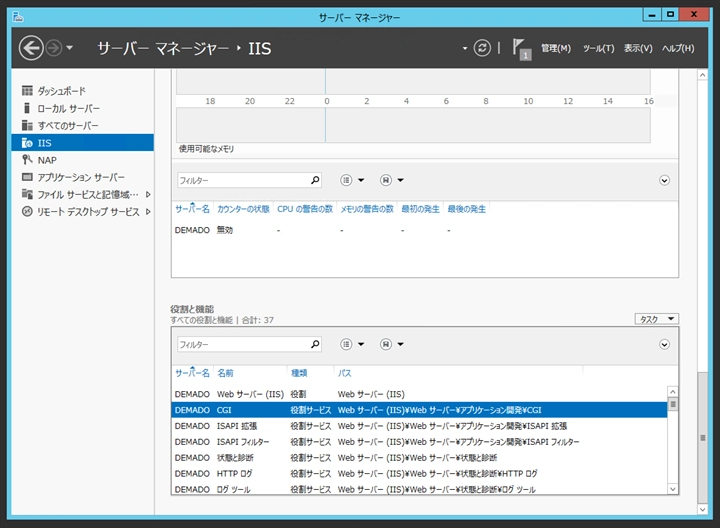Viewport: 720px width, 528px height.
Task: Select すべてのサーバー in the sidebar
Action: (x=83, y=125)
